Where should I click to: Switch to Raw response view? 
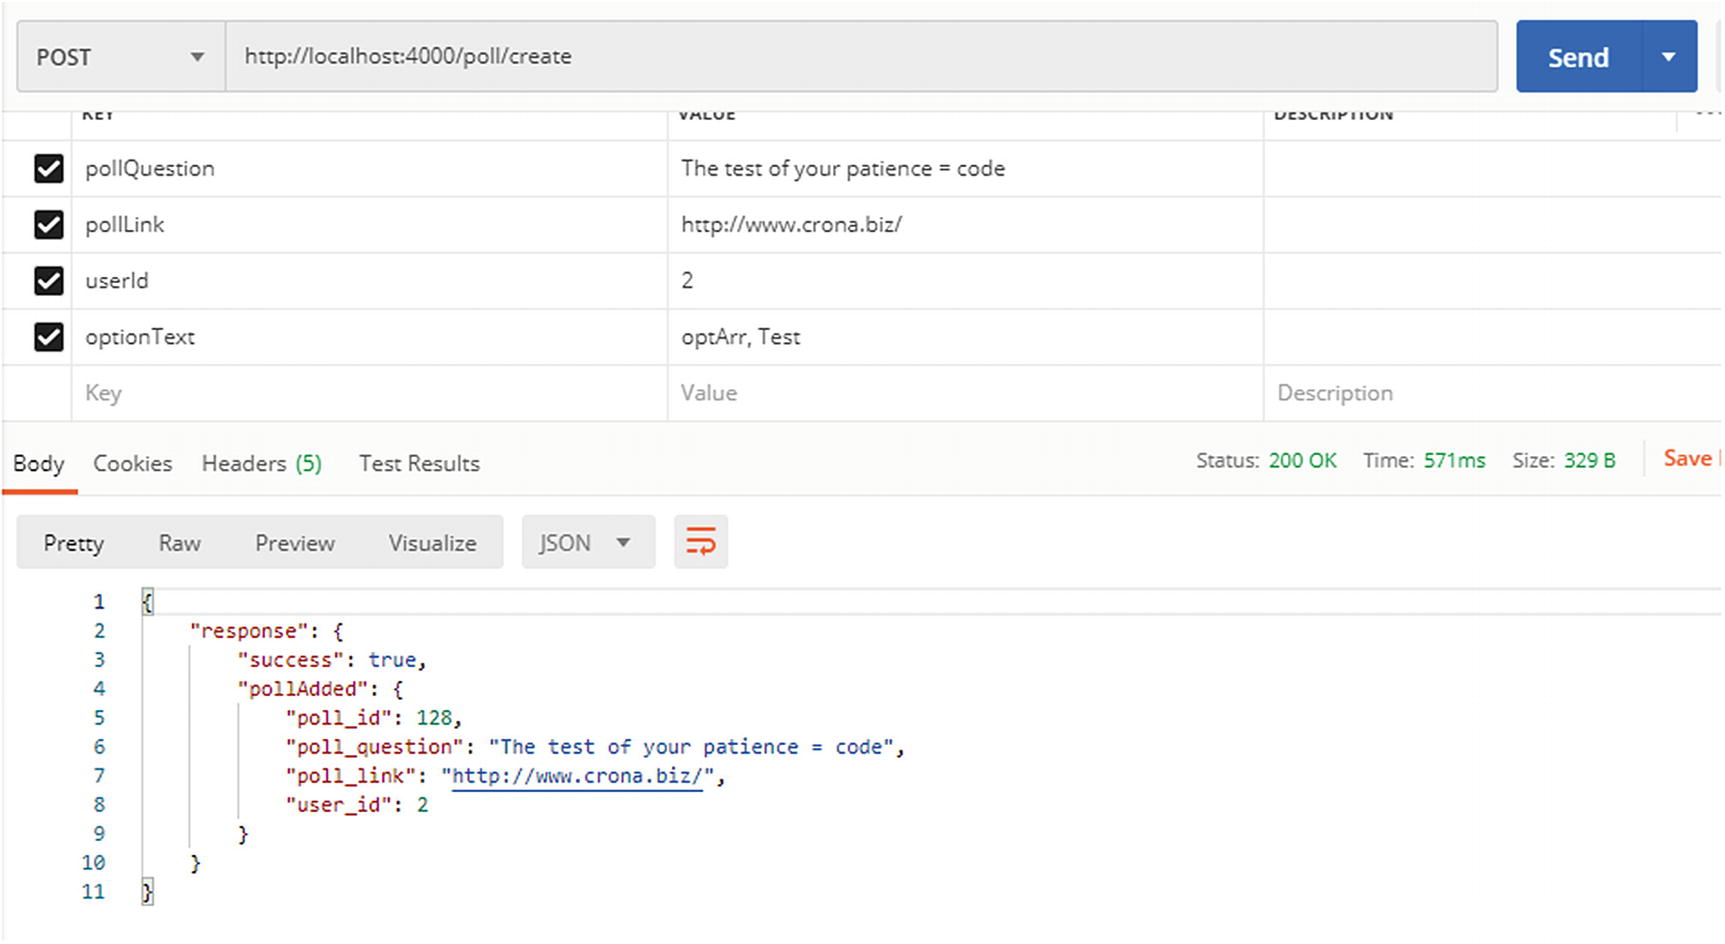tap(179, 543)
